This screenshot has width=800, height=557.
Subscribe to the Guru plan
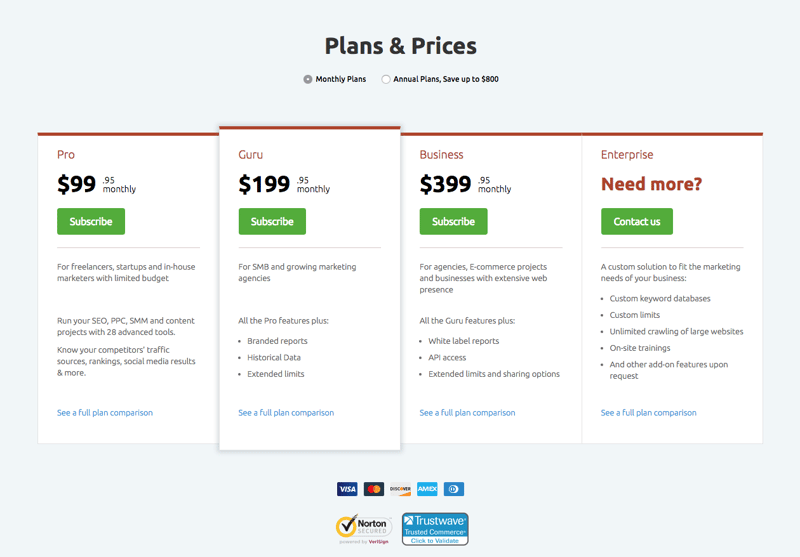point(272,221)
